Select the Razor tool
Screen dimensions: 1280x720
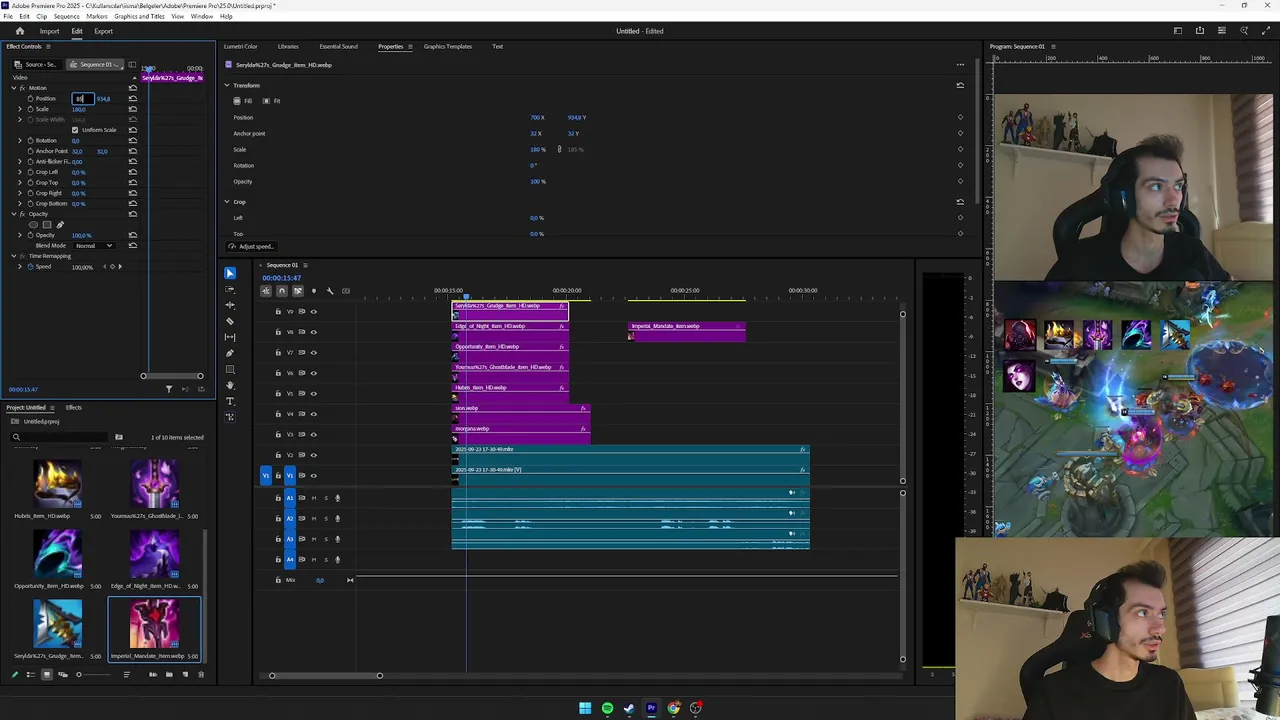pos(230,321)
